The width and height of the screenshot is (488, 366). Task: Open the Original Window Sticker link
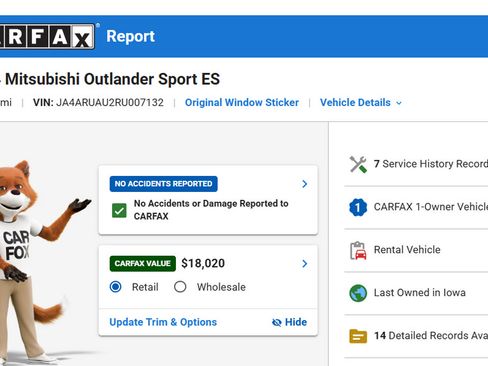click(x=242, y=103)
